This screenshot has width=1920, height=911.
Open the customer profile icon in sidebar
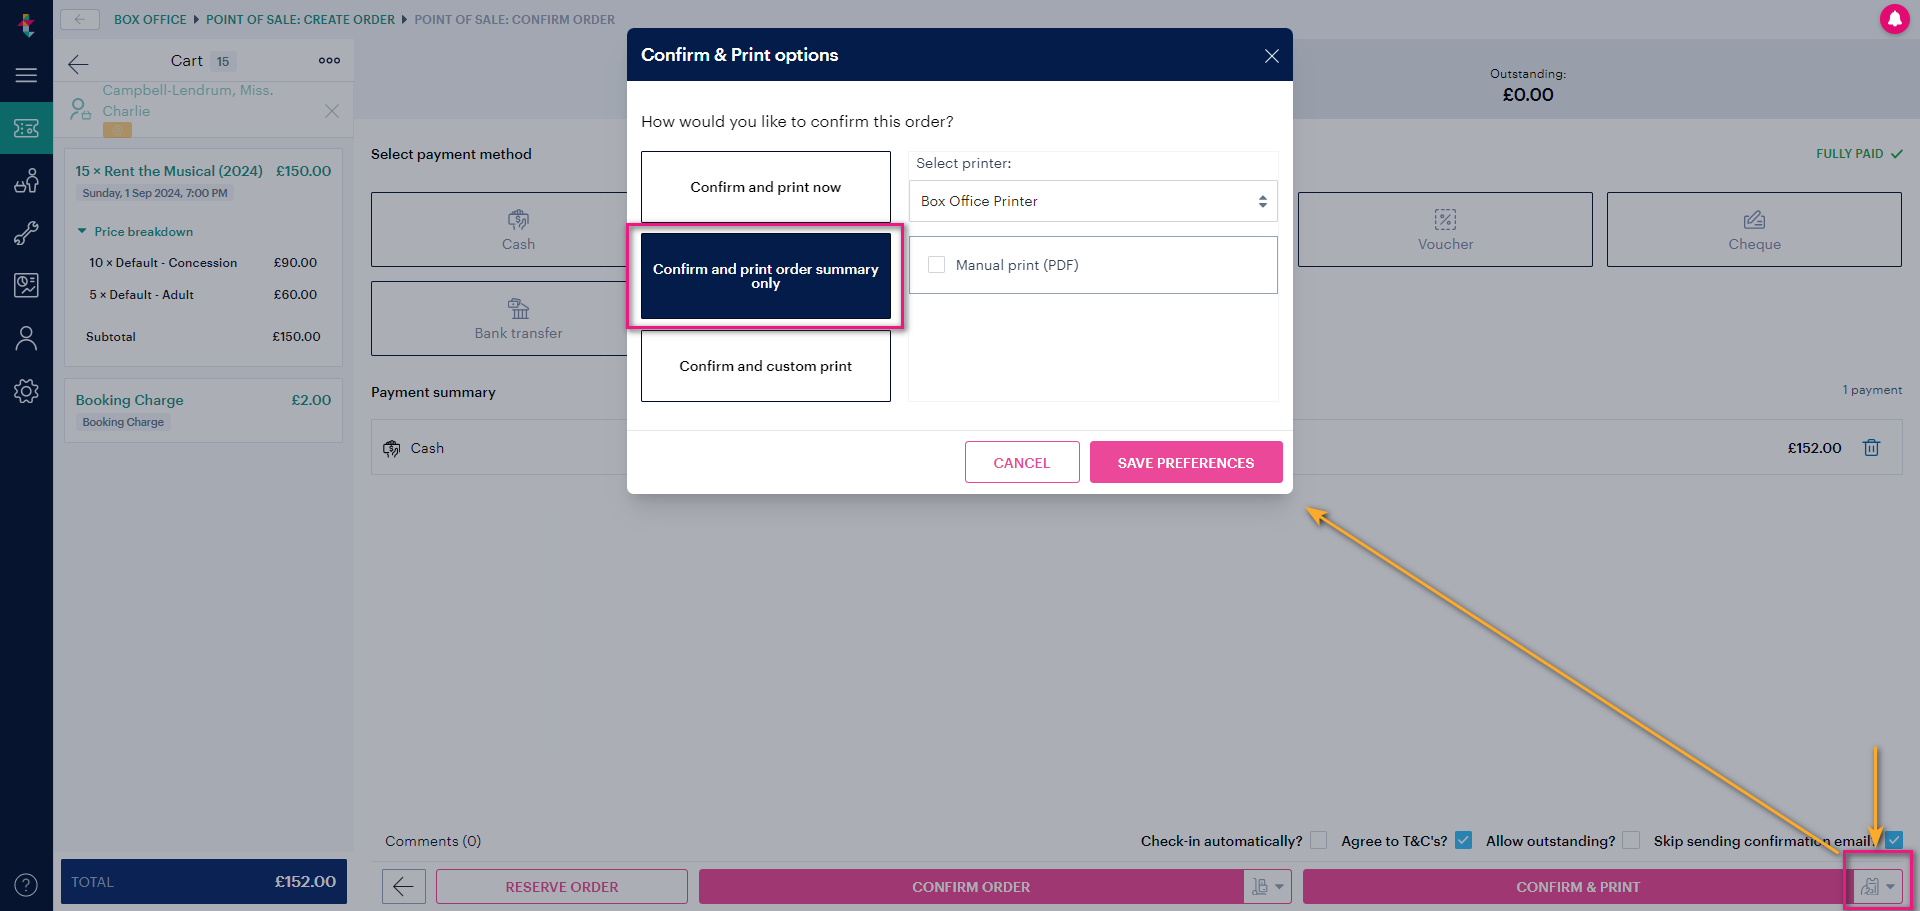(26, 338)
